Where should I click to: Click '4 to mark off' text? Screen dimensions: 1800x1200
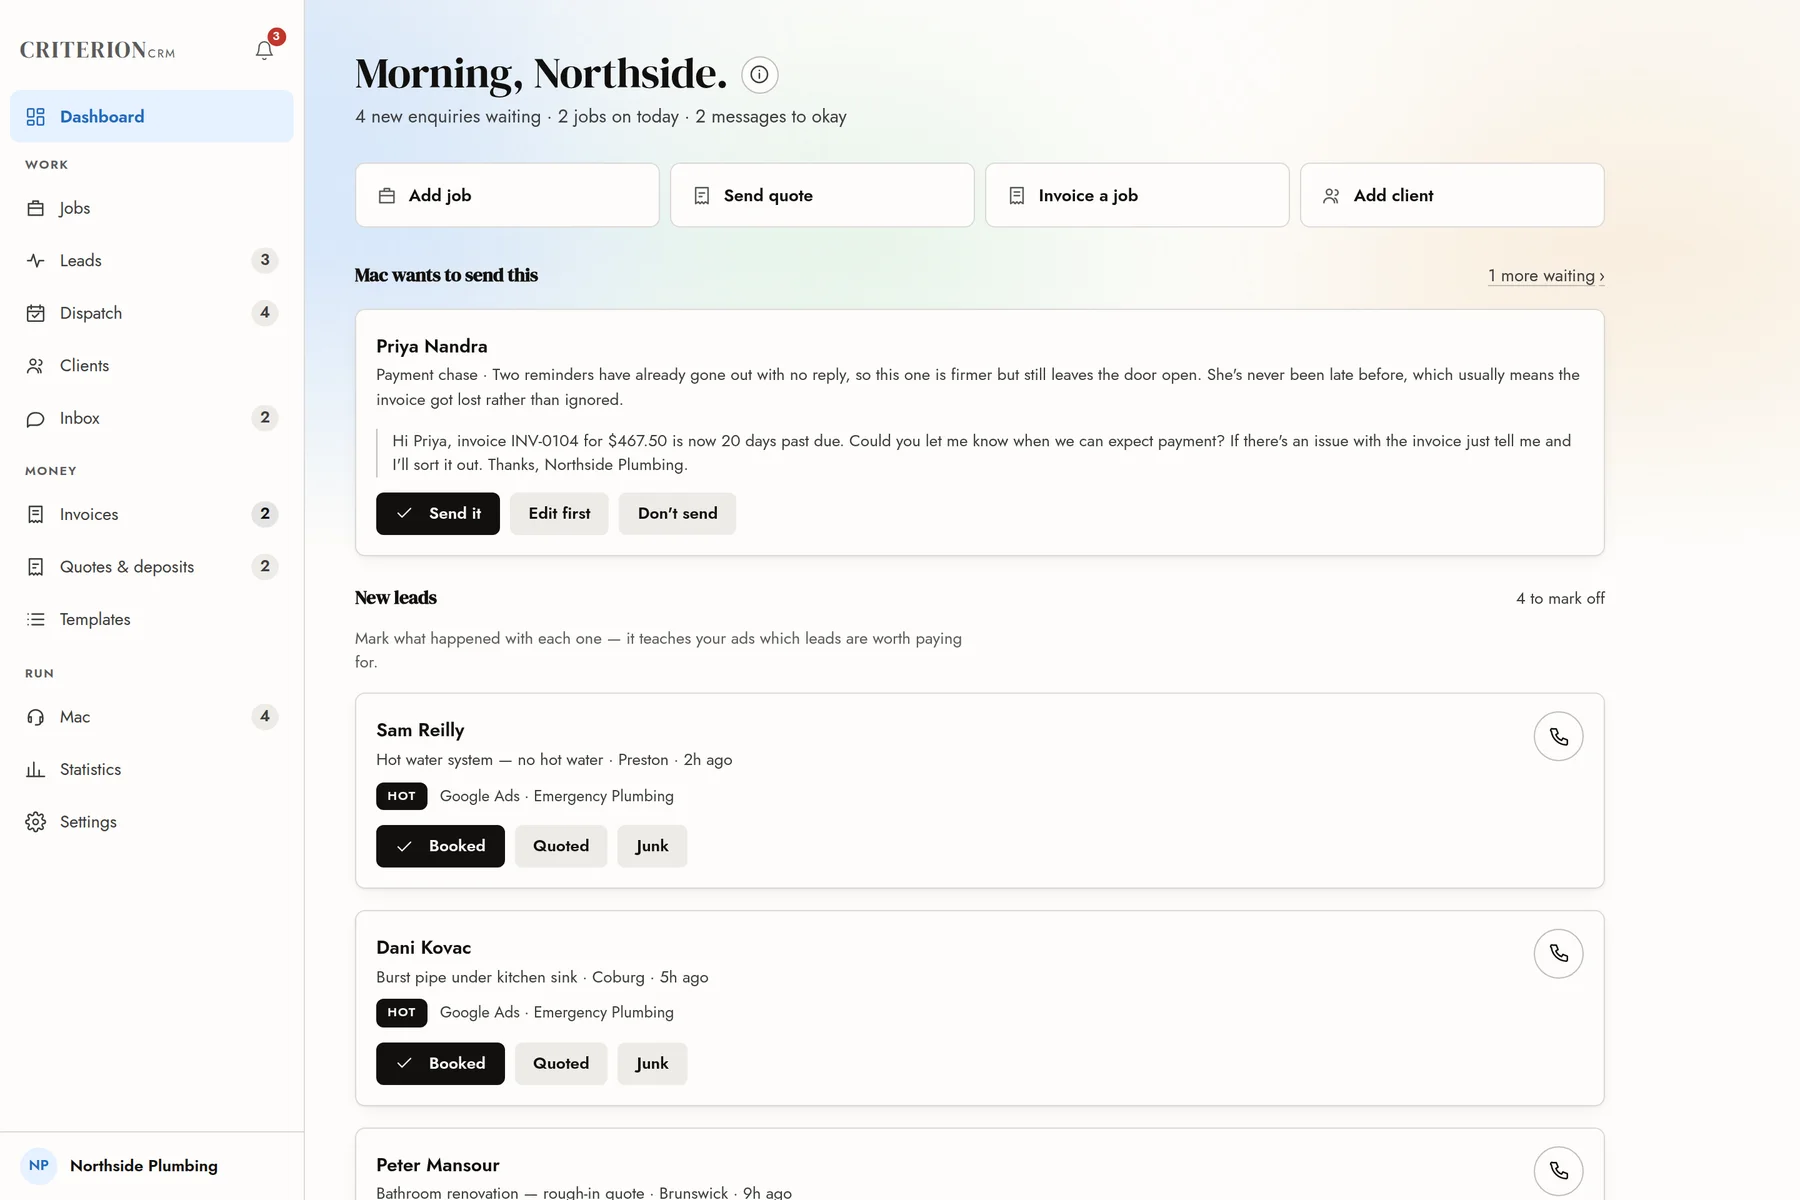(1560, 598)
